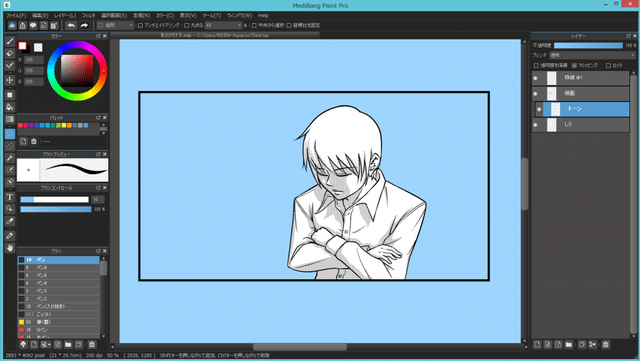Screen dimensions: 640x361
Task: Float the ブラシ panel
Action: [98, 251]
